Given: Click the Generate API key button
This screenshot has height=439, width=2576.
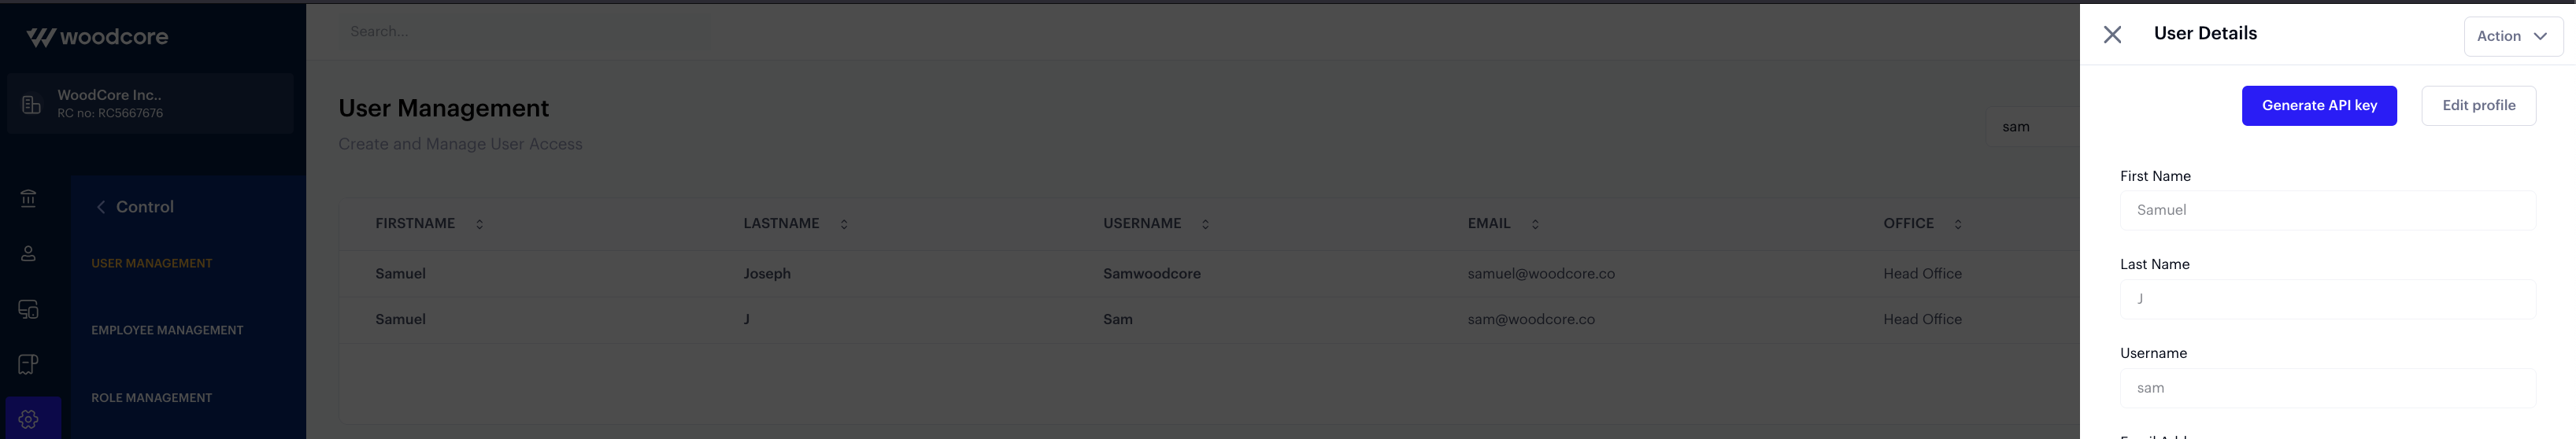Looking at the screenshot, I should pyautogui.click(x=2318, y=106).
